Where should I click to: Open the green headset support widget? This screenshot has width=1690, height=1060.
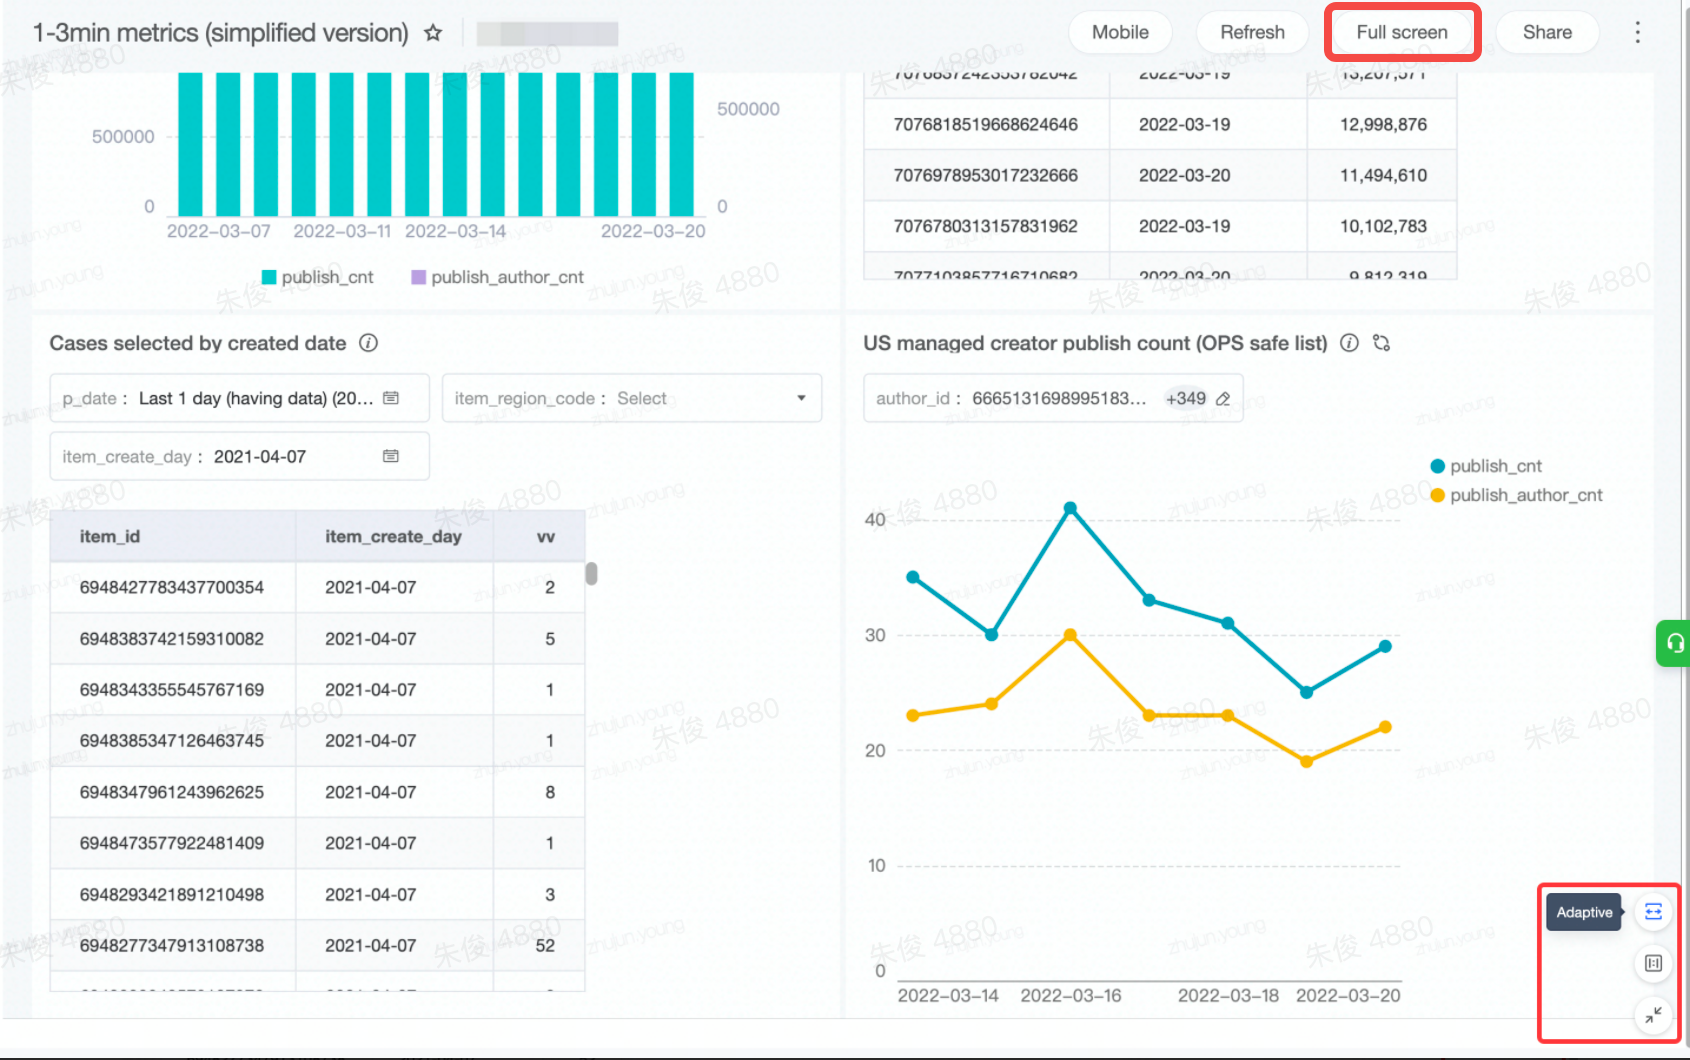1674,643
